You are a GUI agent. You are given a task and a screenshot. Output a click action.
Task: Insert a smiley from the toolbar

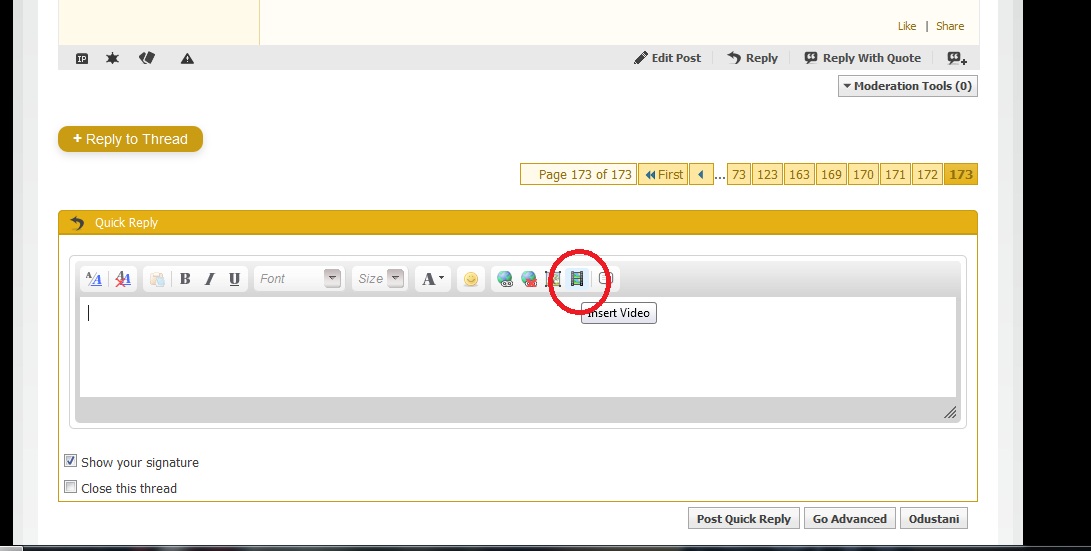(x=470, y=279)
